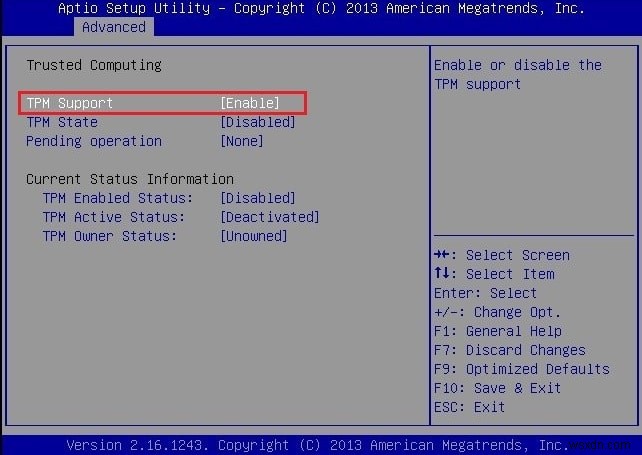
Task: Click the 'Enable or disable the TPM support' help text
Action: [518, 75]
